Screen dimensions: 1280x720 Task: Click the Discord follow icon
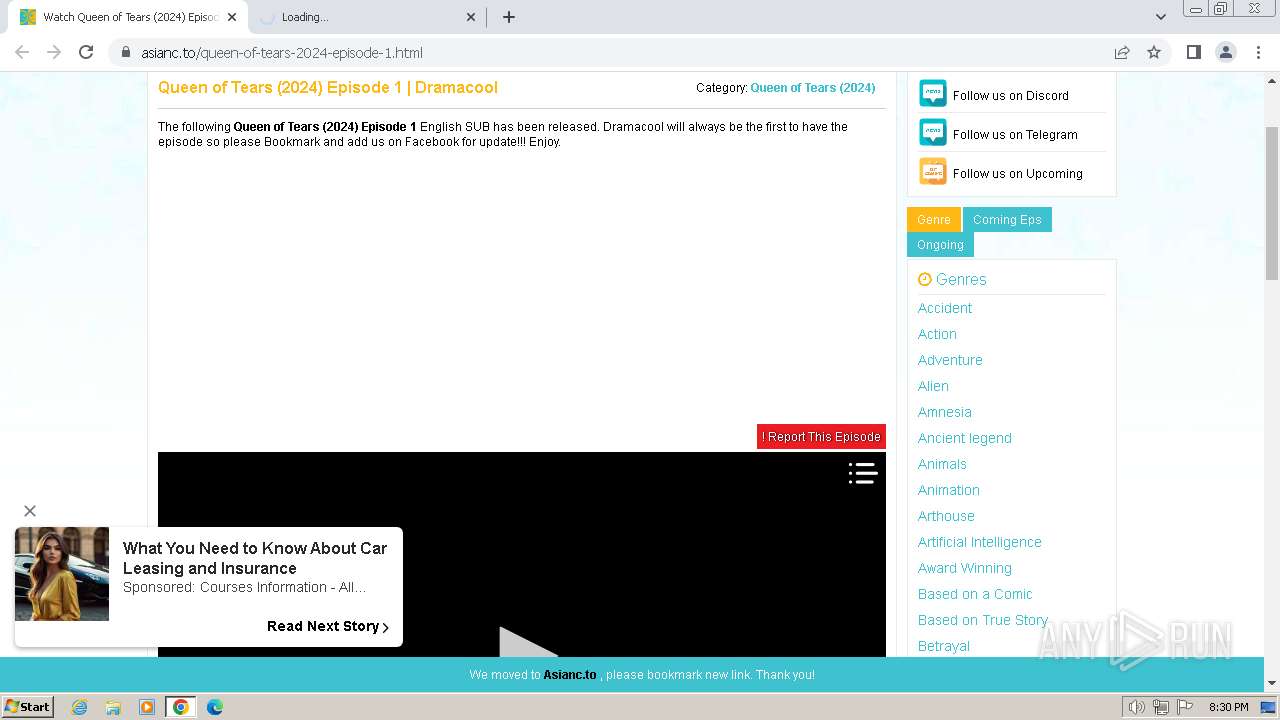(932, 94)
